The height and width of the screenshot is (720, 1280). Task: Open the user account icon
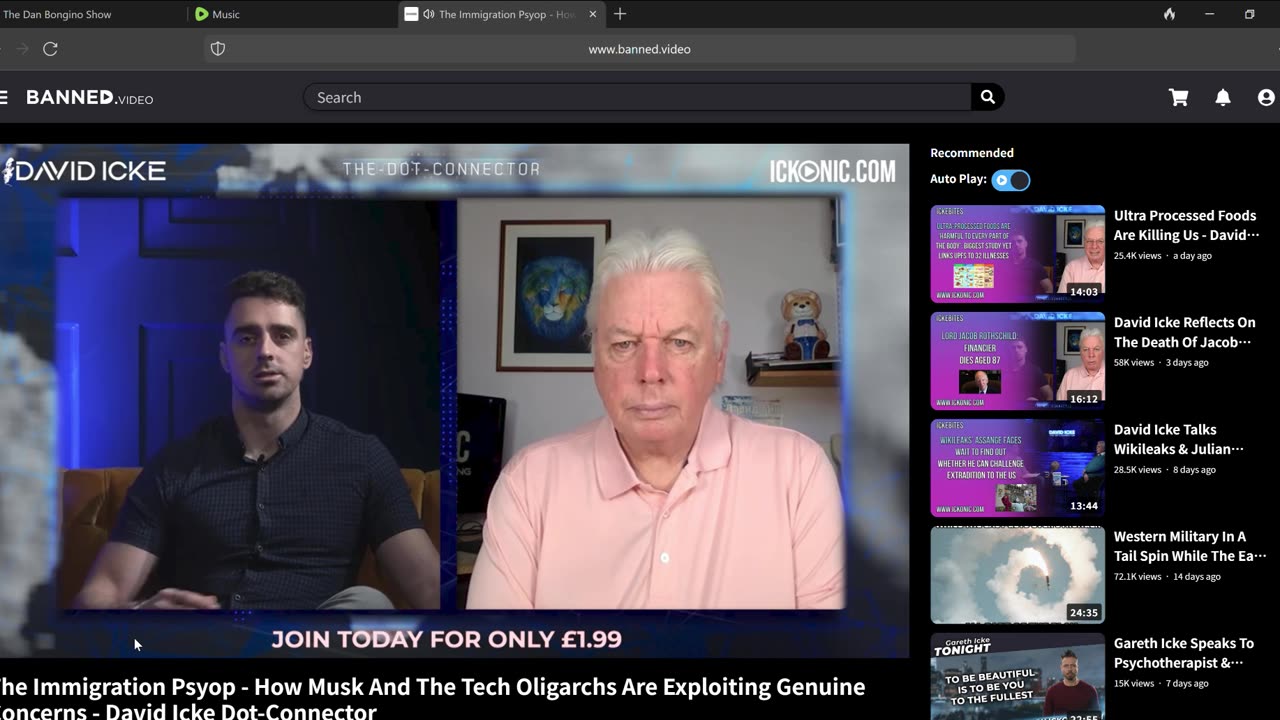coord(1266,97)
